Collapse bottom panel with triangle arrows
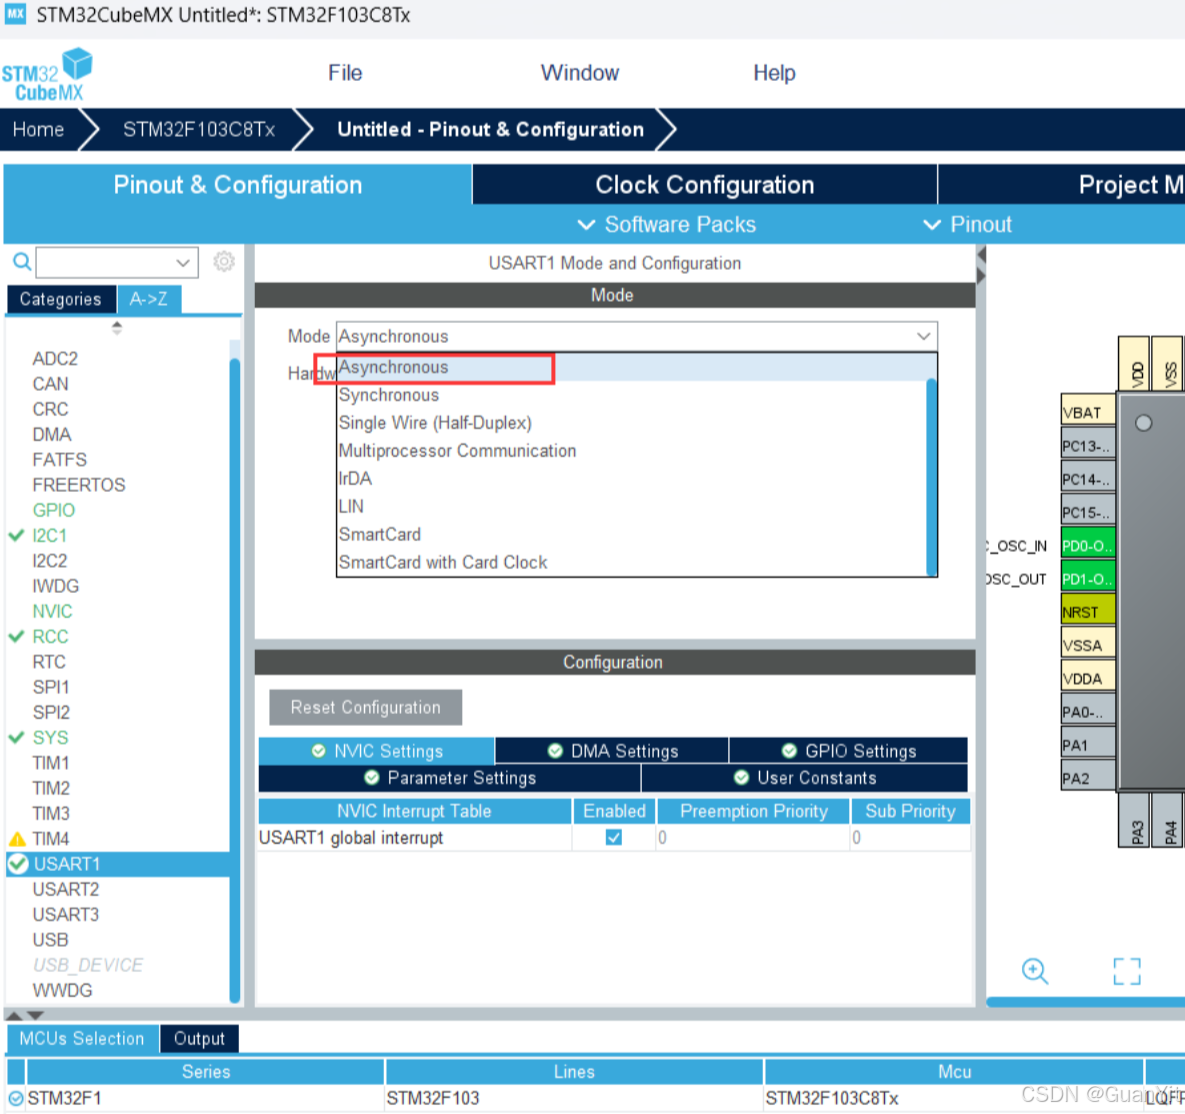 pyautogui.click(x=25, y=1015)
